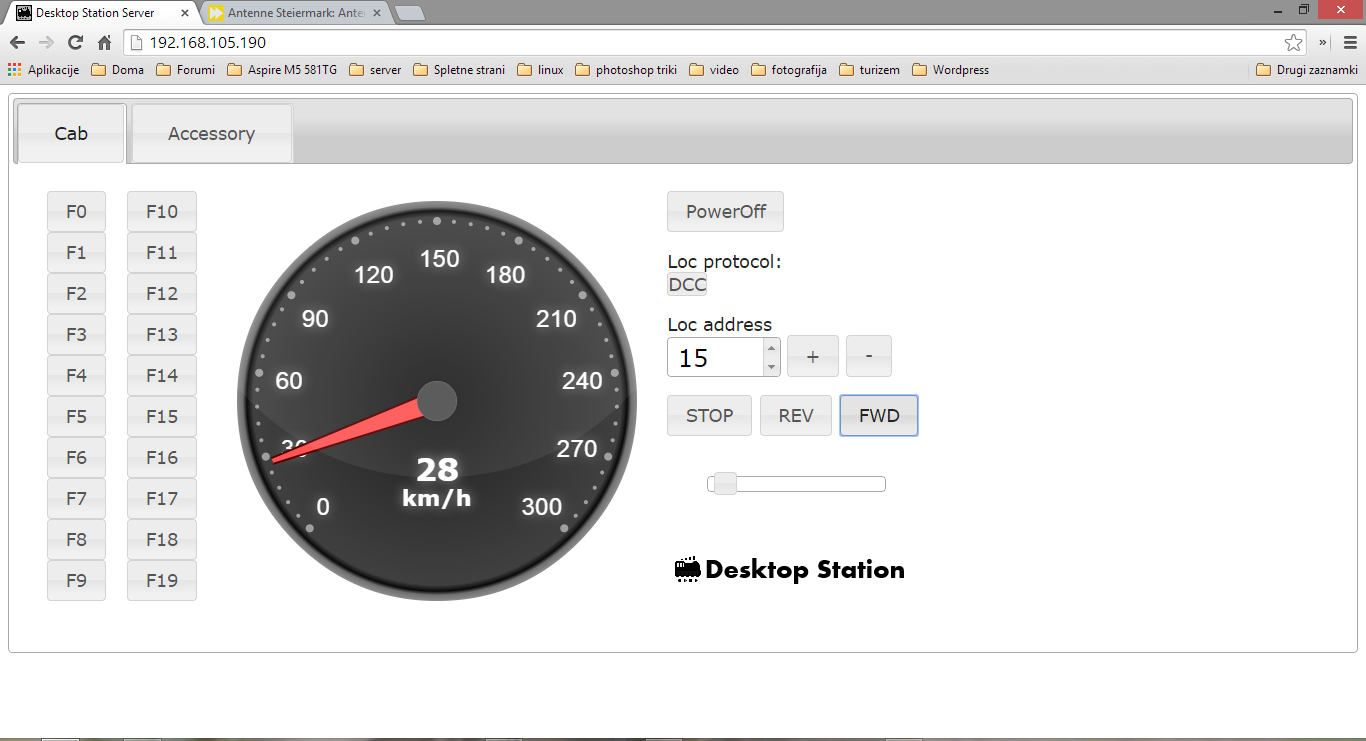Open the Aspire M5 581TG bookmarks folder
1366x741 pixels.
282,70
